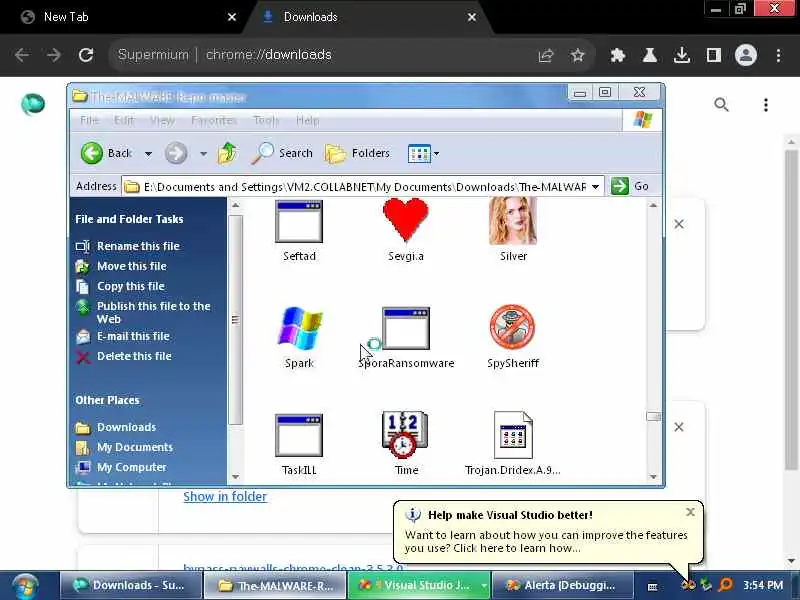Image resolution: width=800 pixels, height=600 pixels.
Task: Click the Help make Visual Studio better balloon
Action: [547, 531]
